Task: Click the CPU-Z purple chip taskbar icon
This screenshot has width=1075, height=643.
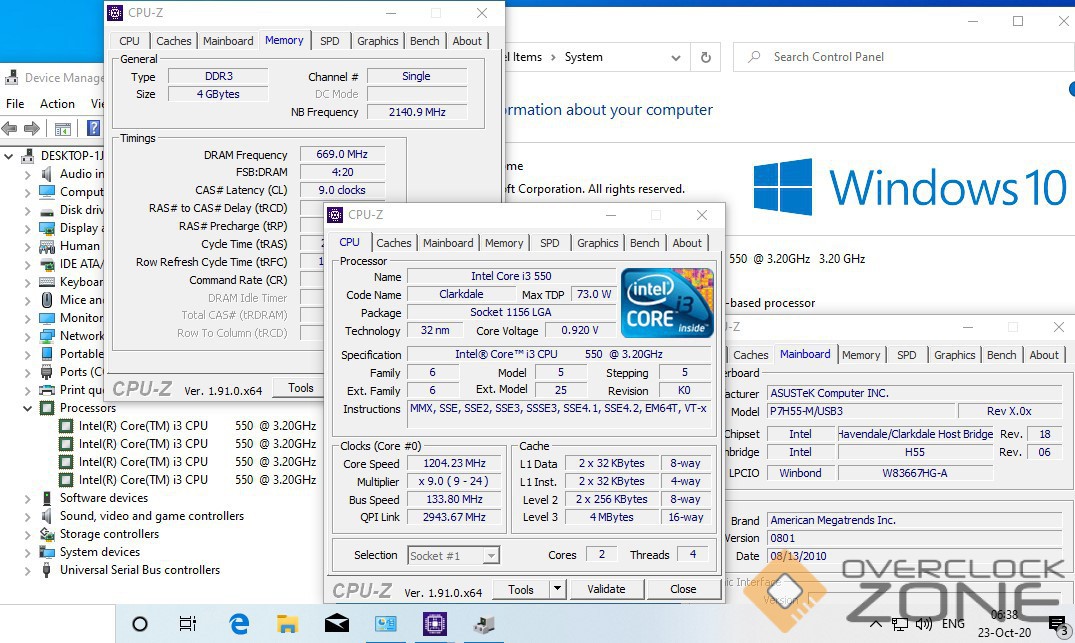Action: 435,624
